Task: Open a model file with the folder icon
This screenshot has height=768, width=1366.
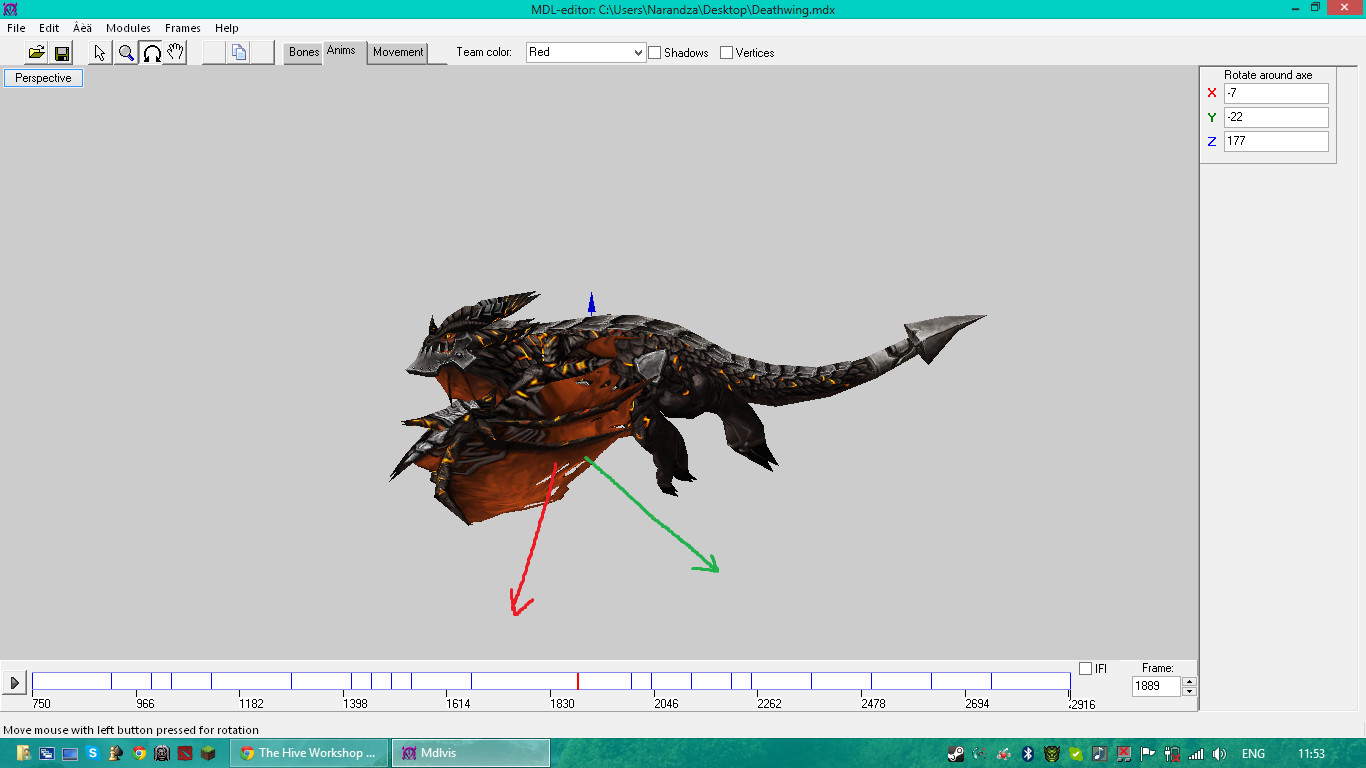Action: [37, 53]
